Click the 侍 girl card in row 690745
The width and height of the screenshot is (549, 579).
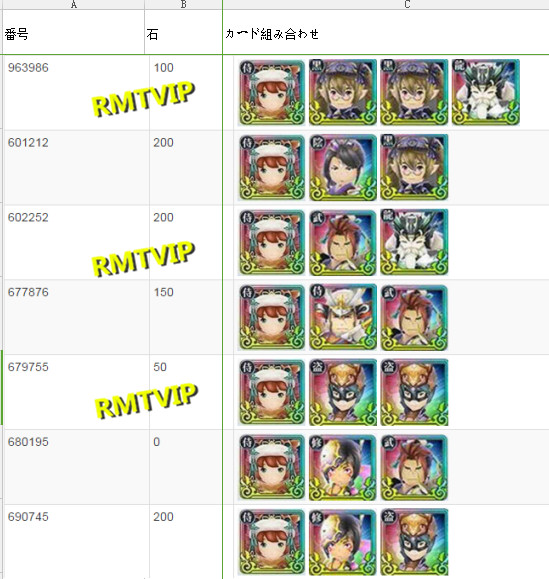[272, 542]
